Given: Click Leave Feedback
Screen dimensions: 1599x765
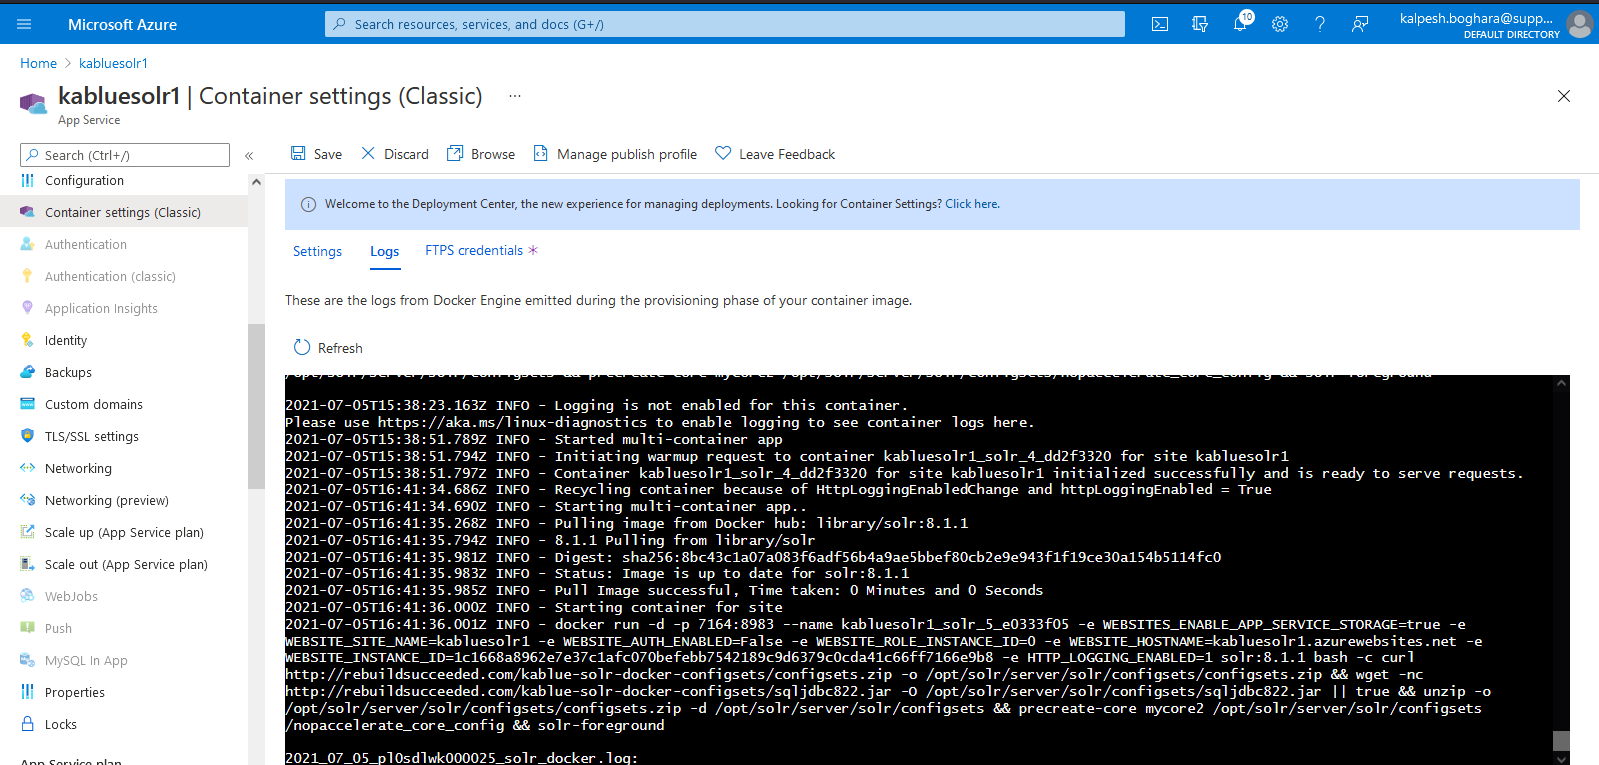Looking at the screenshot, I should 775,154.
